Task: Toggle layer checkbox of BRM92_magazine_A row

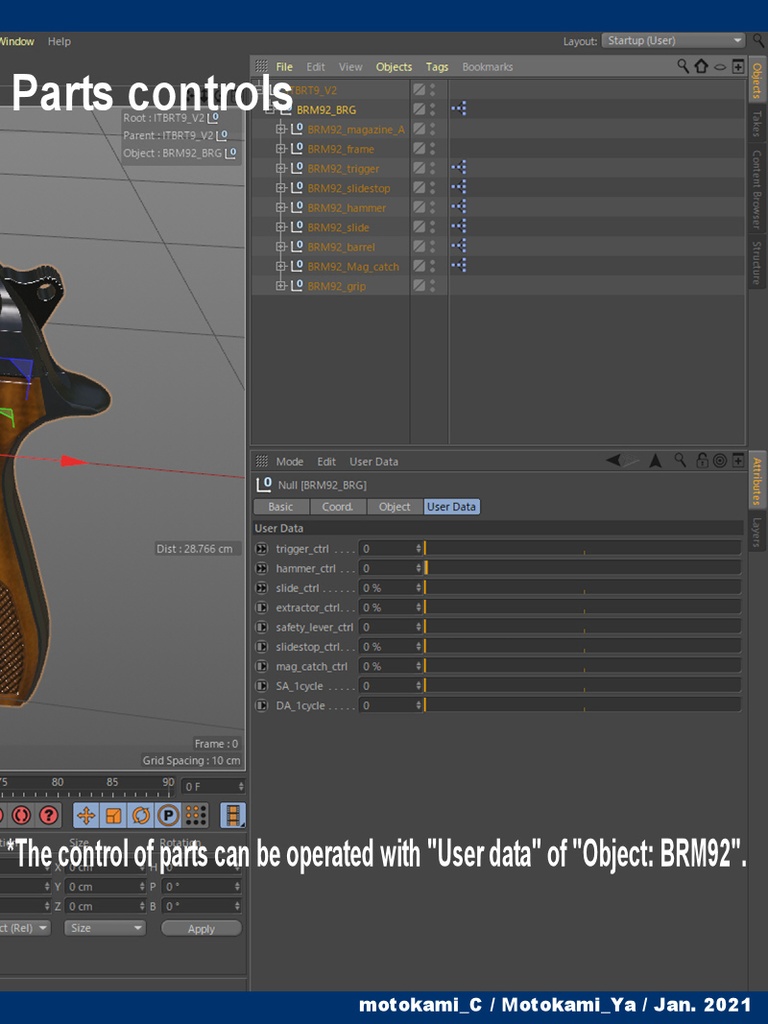Action: click(419, 129)
